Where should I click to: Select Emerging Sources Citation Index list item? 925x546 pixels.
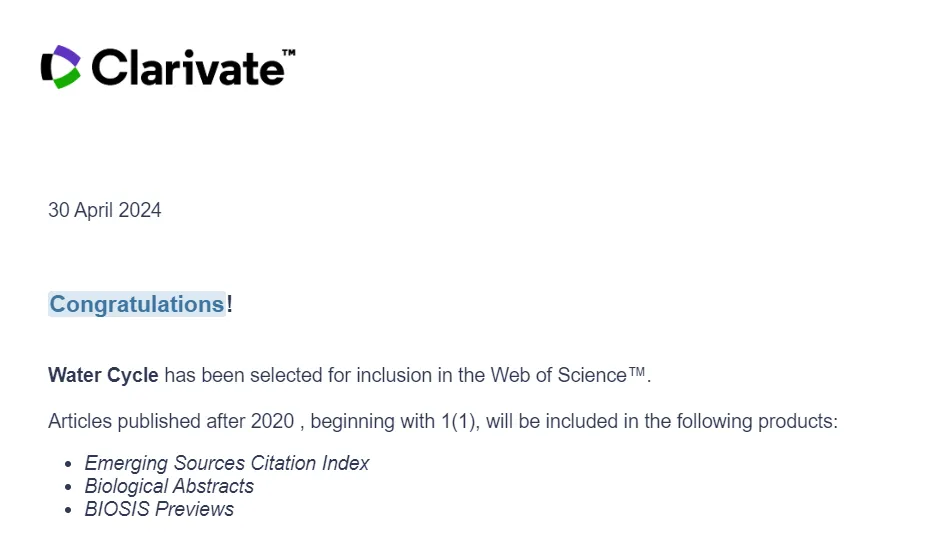click(227, 463)
